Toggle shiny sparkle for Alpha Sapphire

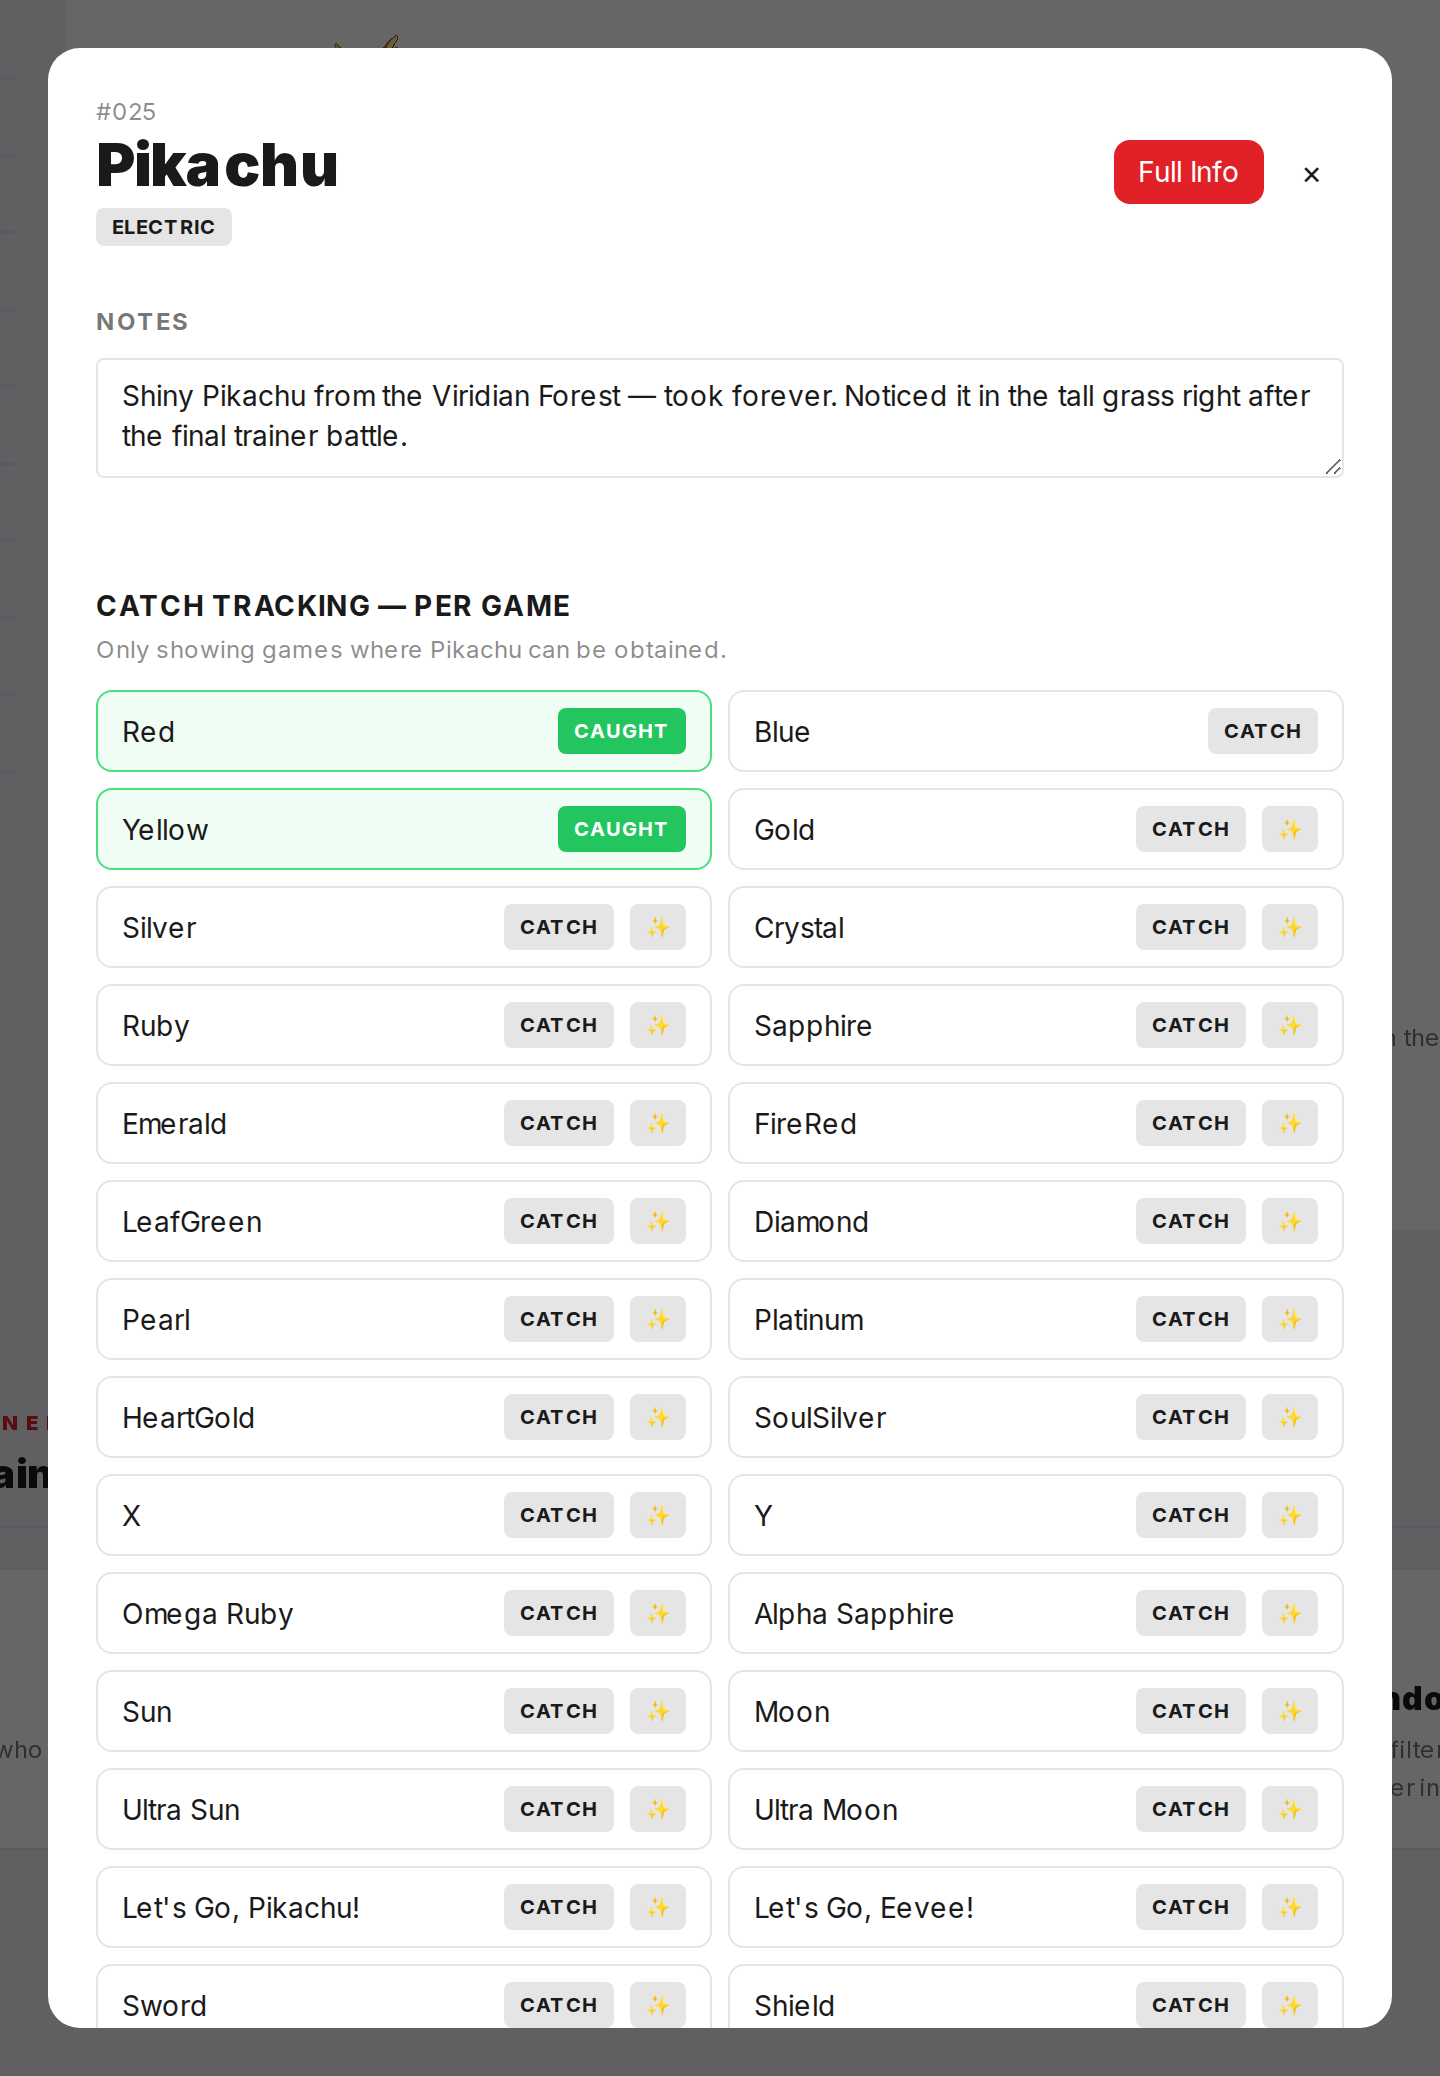click(1289, 1613)
